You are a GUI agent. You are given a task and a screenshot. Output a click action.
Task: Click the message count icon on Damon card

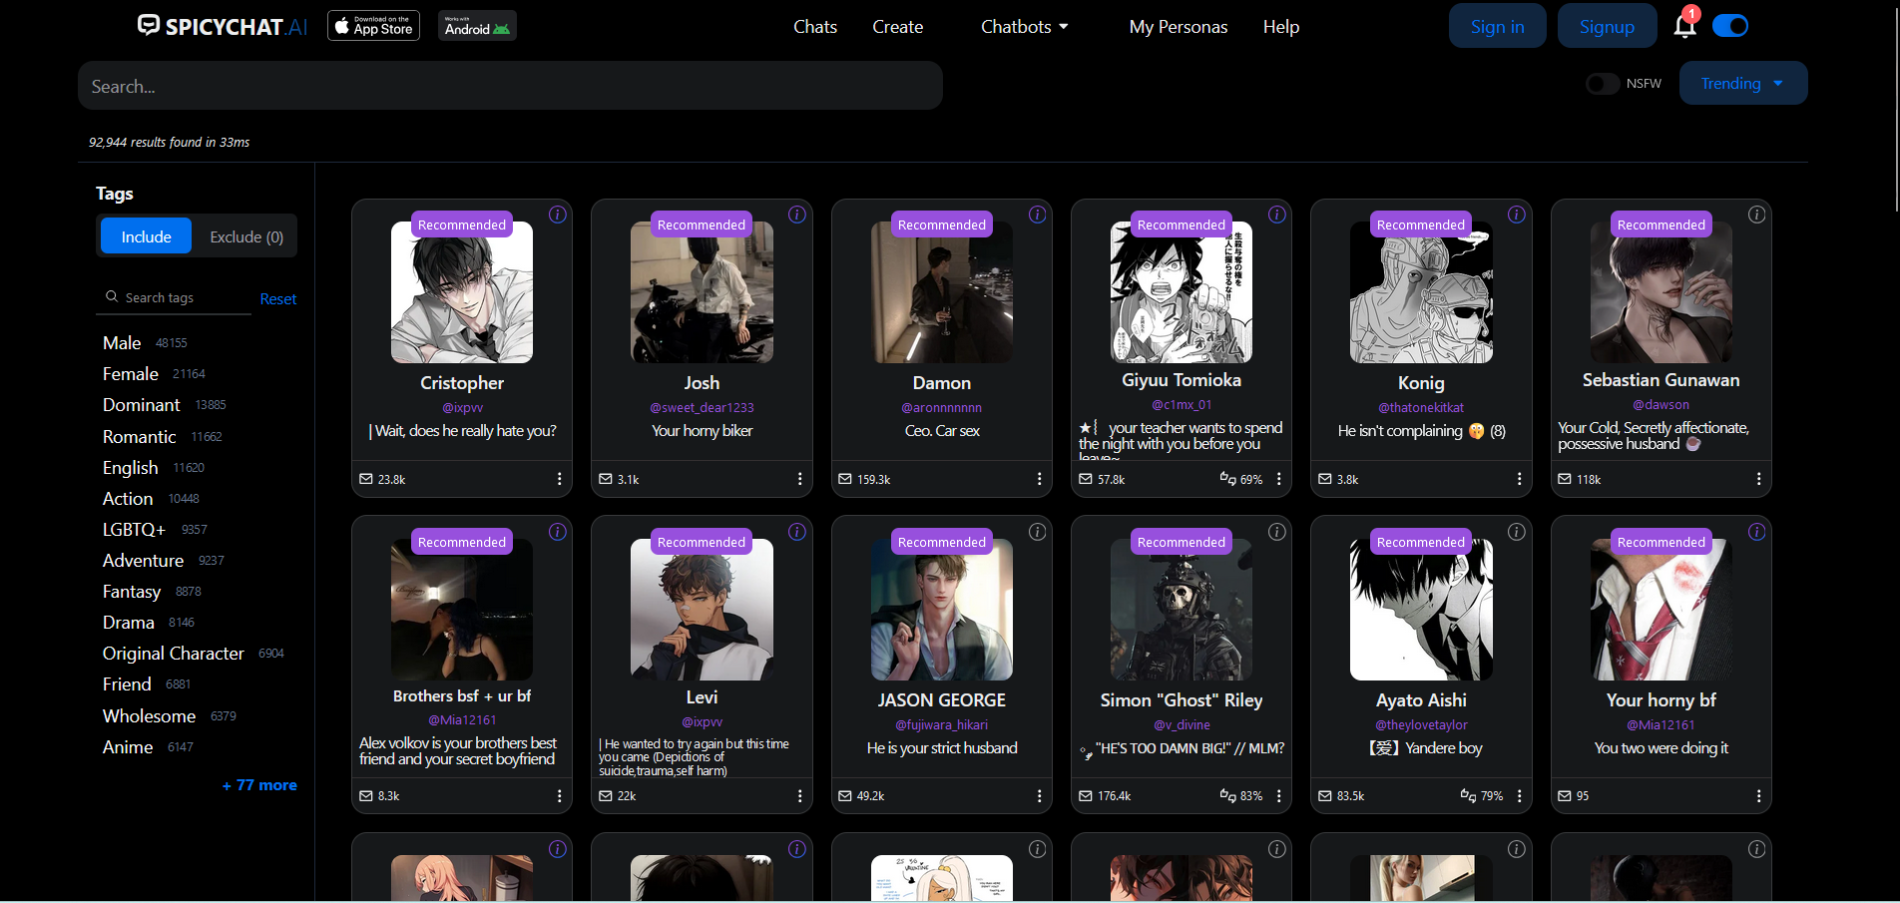pos(845,479)
